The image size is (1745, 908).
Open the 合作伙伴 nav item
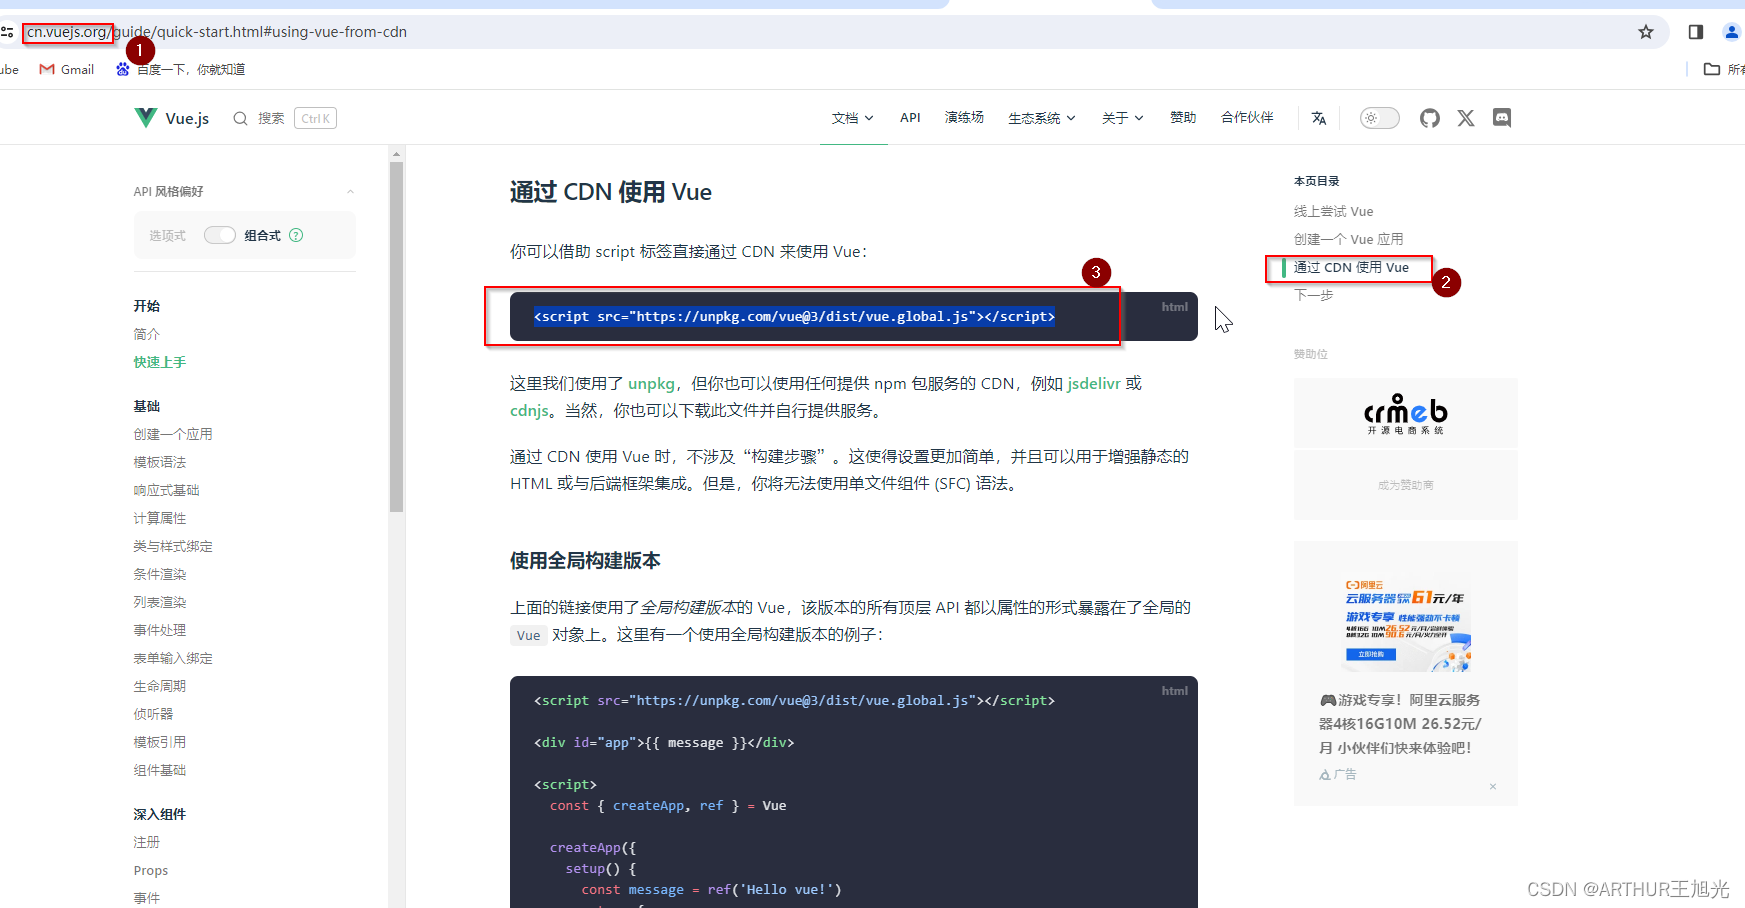[1247, 118]
